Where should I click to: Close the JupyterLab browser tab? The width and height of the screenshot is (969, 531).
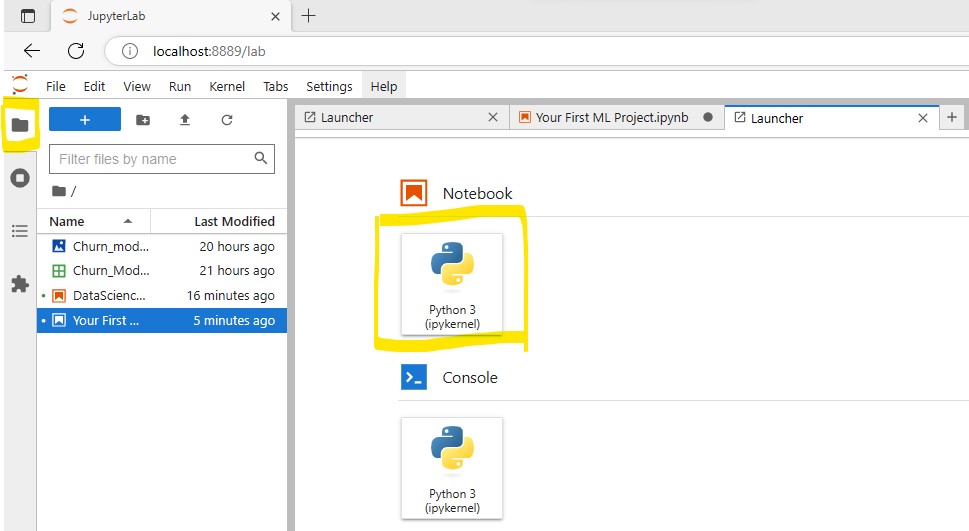(276, 17)
